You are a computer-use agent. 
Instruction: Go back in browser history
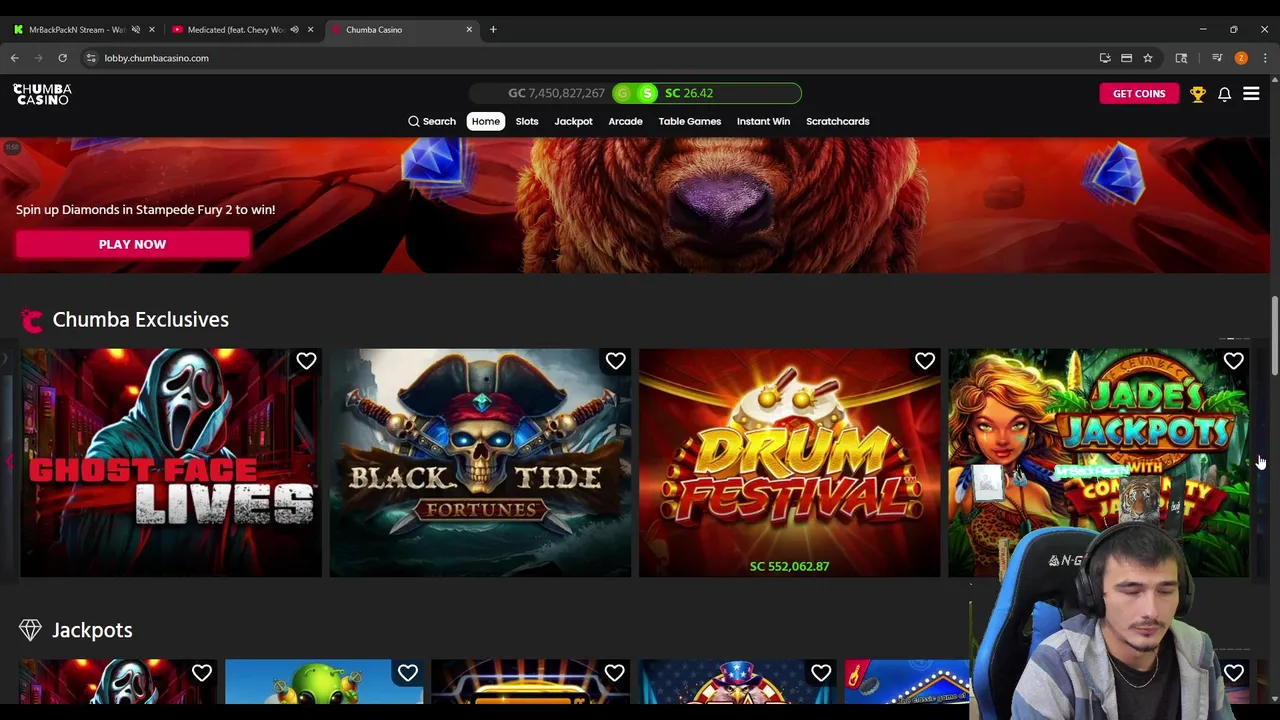click(15, 58)
